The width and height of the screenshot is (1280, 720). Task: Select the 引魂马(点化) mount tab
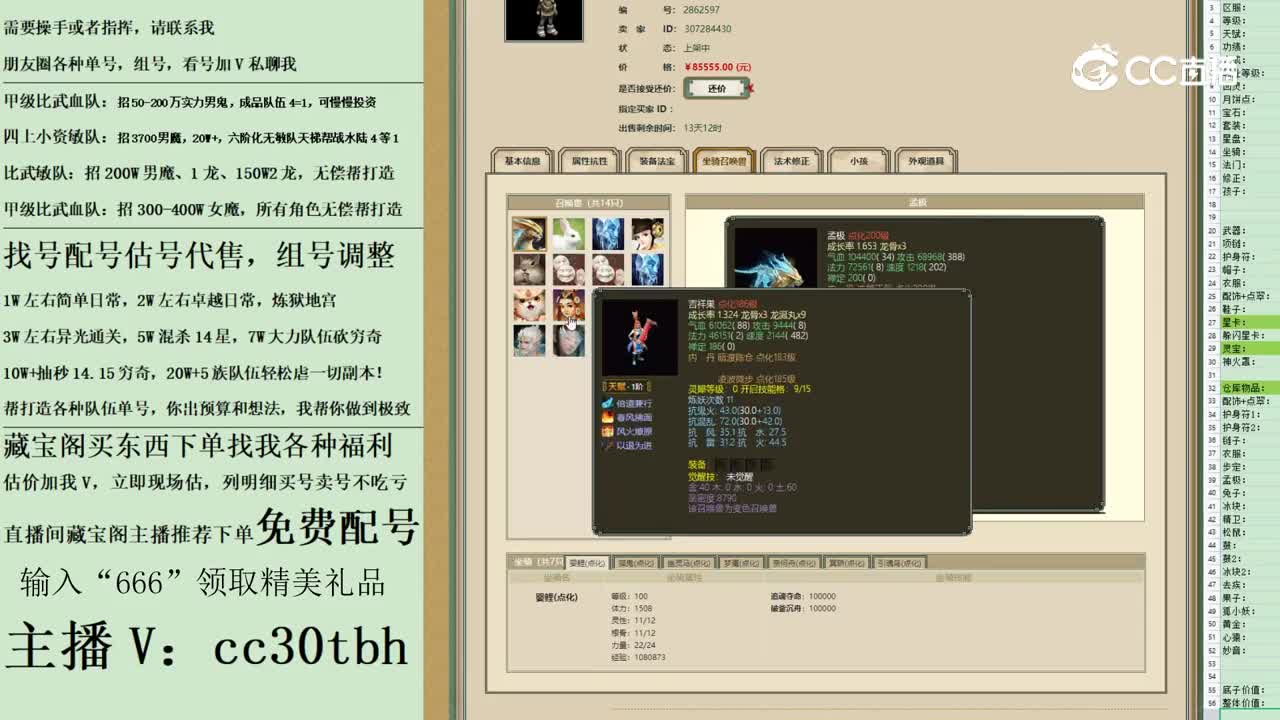(x=900, y=563)
